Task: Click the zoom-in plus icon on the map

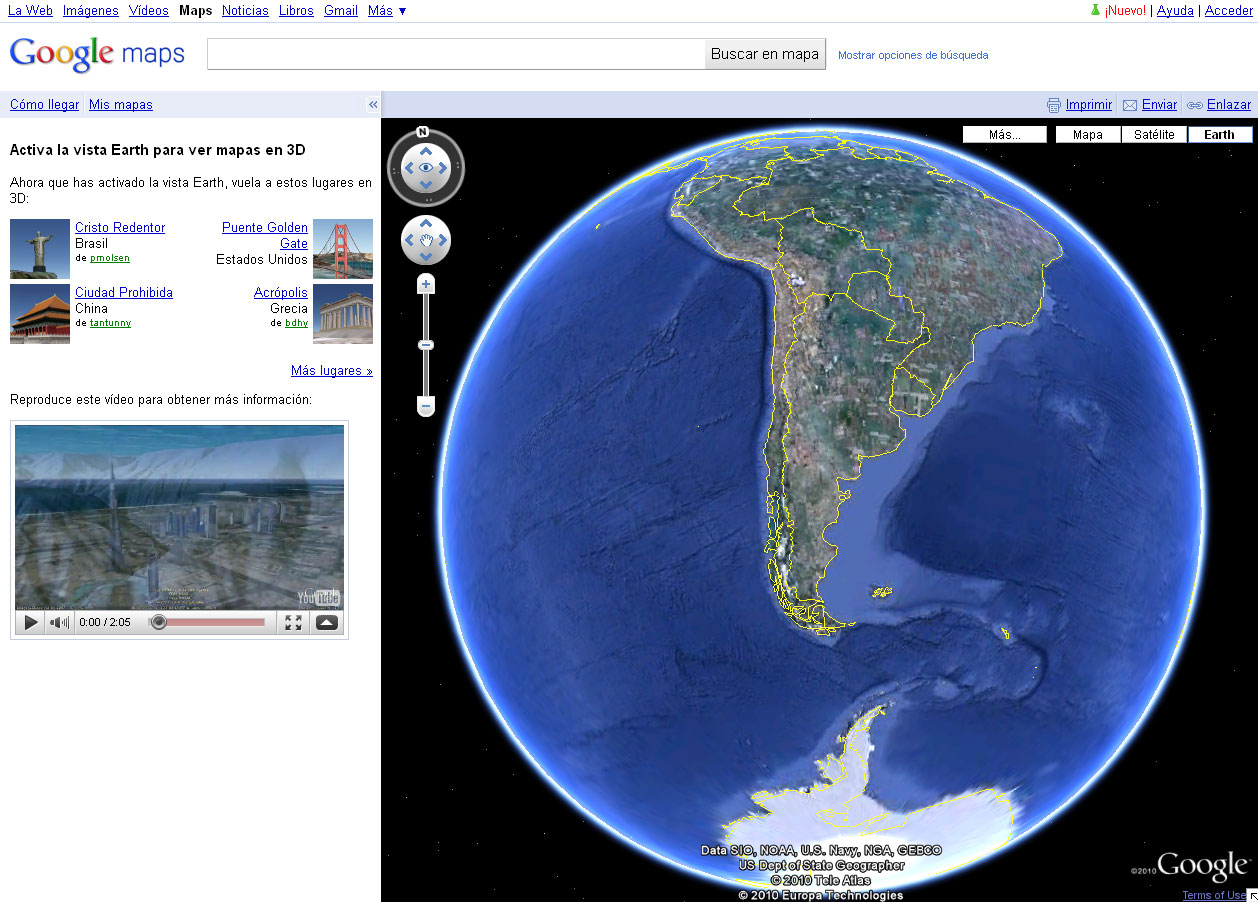Action: pos(425,283)
